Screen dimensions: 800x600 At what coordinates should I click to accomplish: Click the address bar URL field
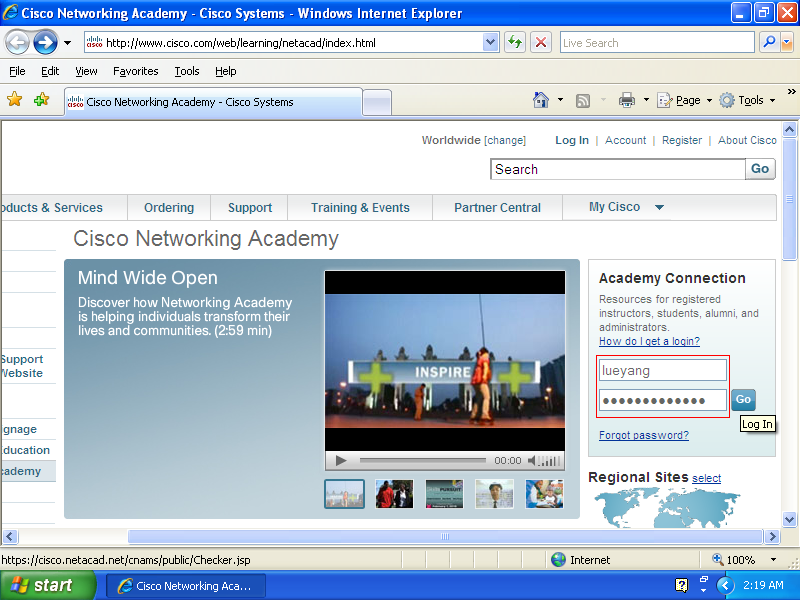[x=283, y=43]
